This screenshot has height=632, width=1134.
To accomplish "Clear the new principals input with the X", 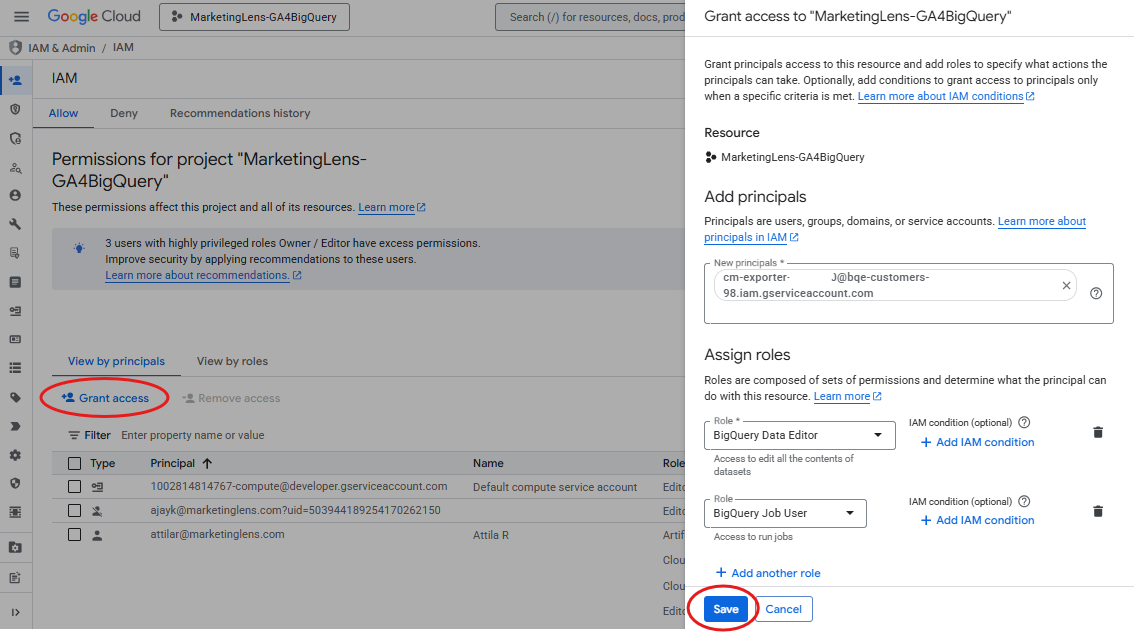I will [x=1066, y=285].
